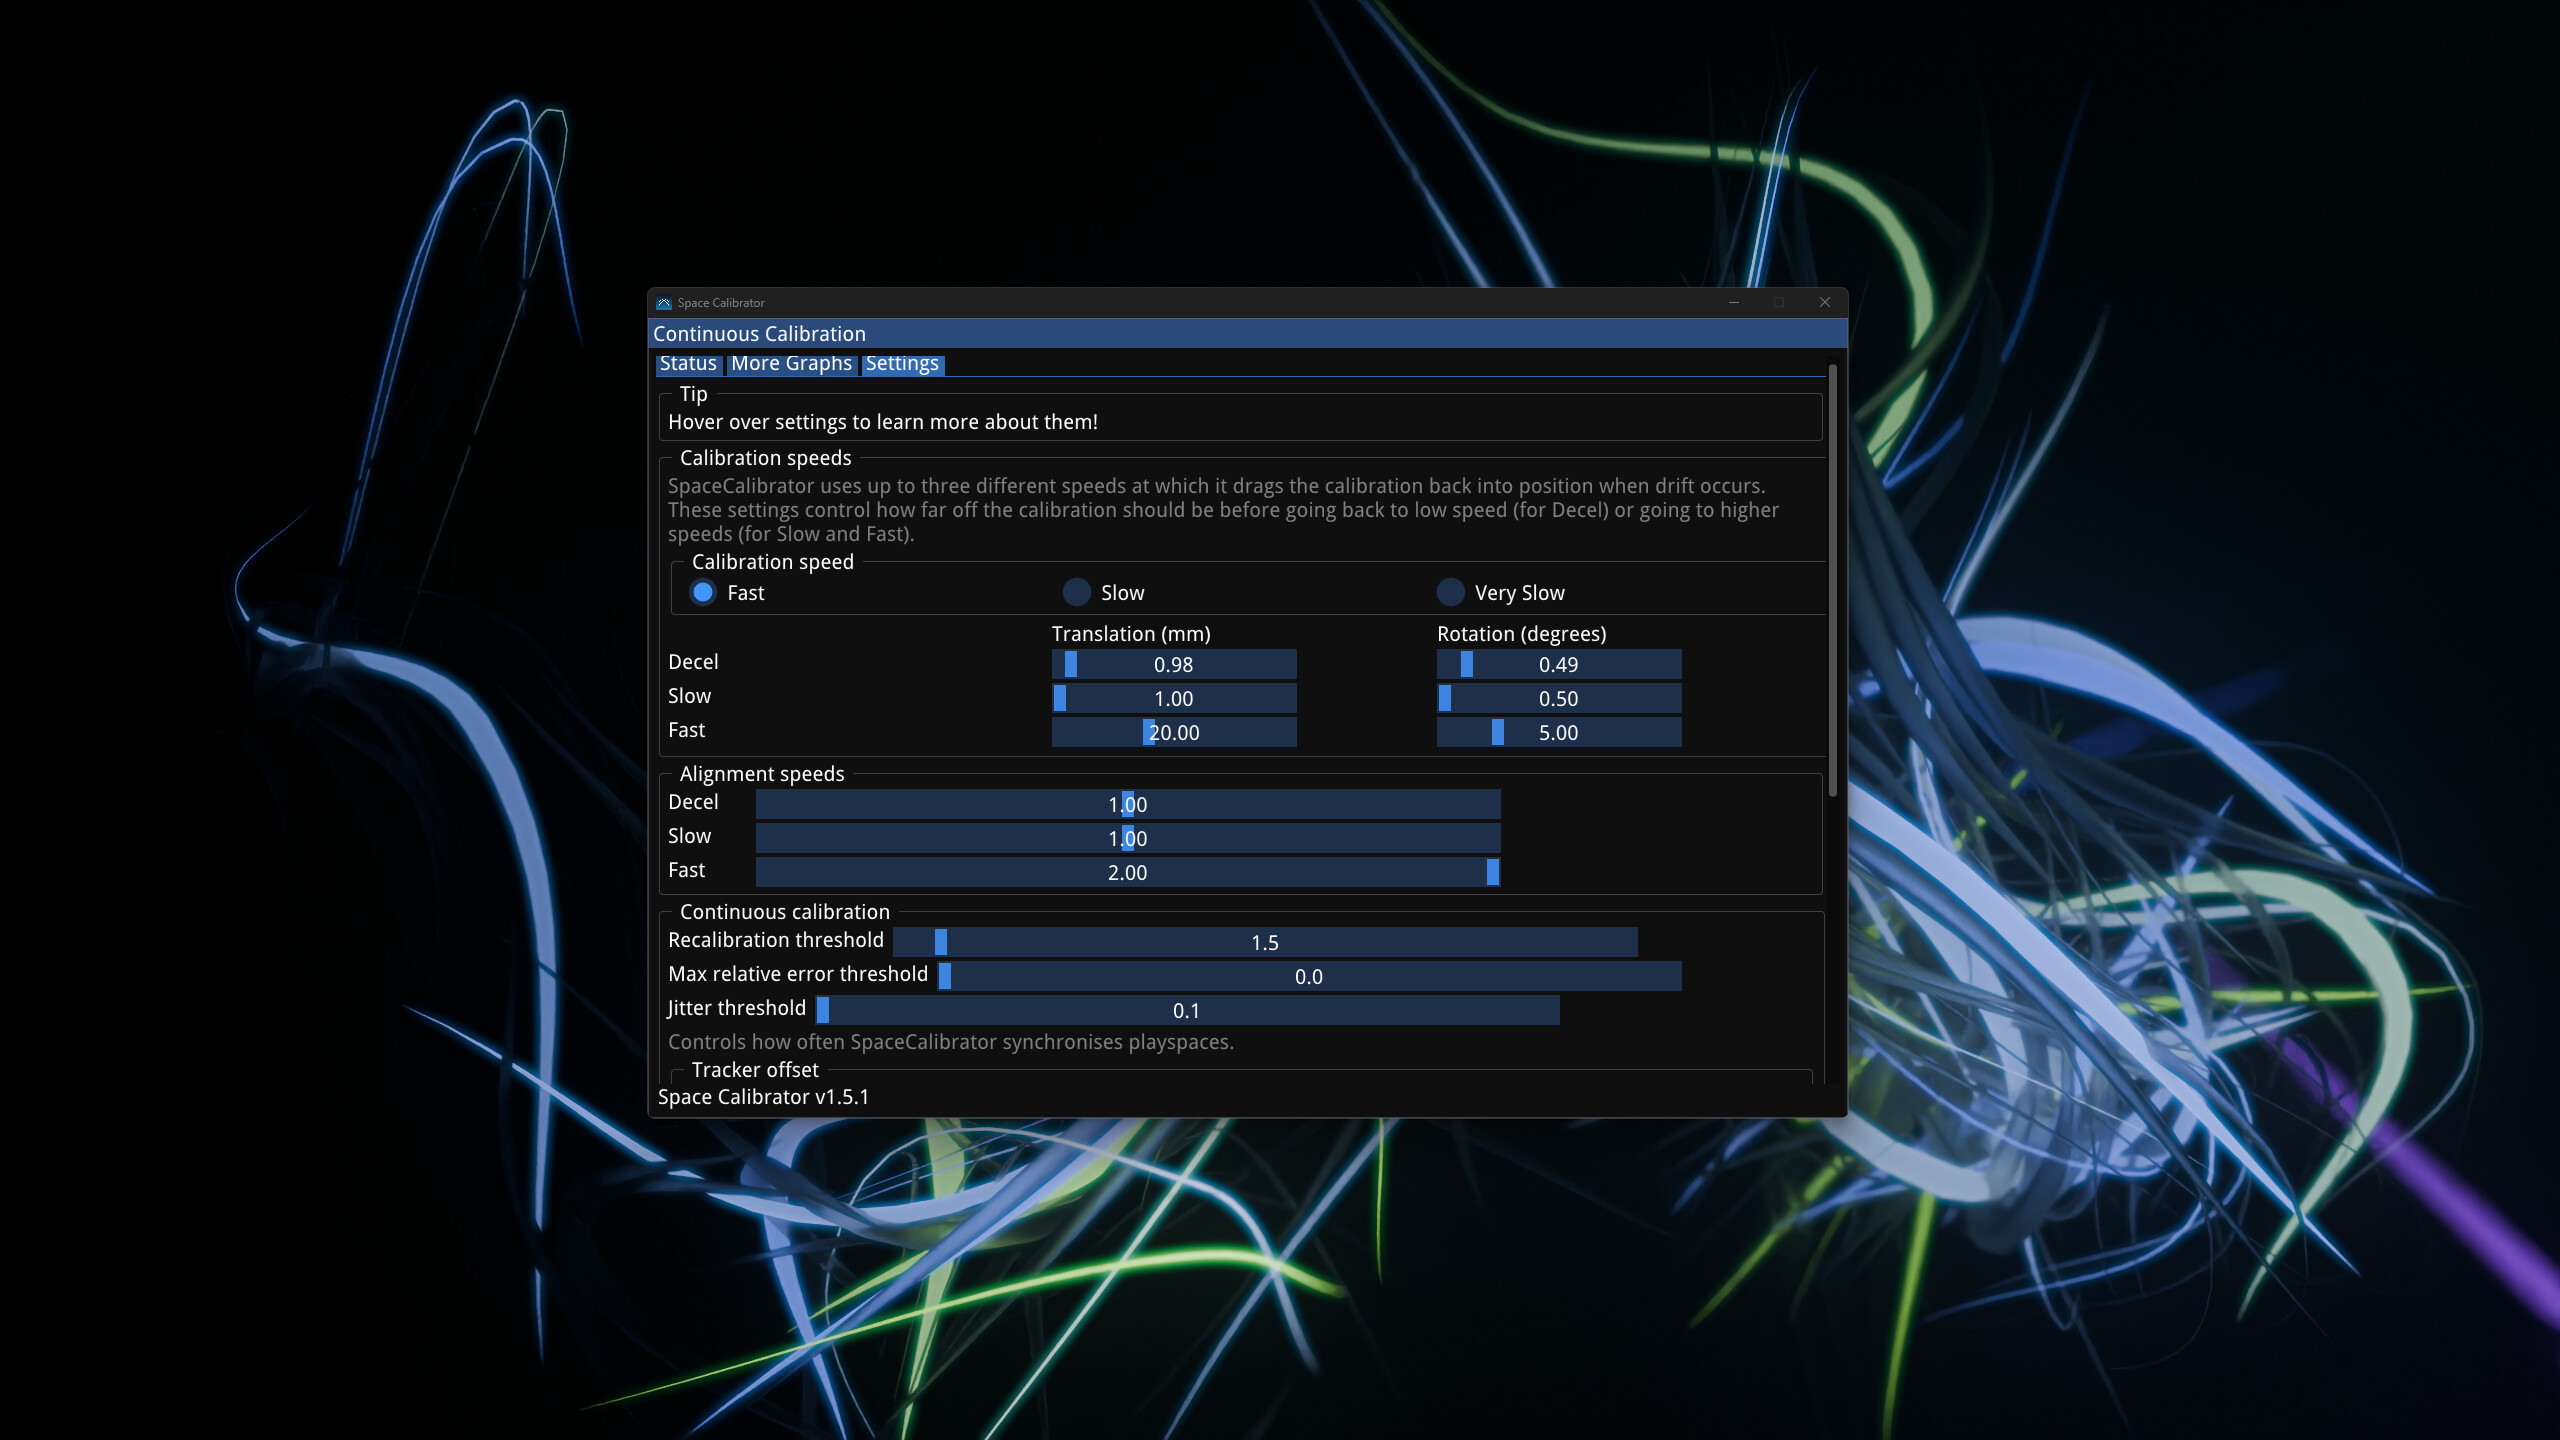Open the More Graphs tab
The image size is (2560, 1440).
coord(791,363)
